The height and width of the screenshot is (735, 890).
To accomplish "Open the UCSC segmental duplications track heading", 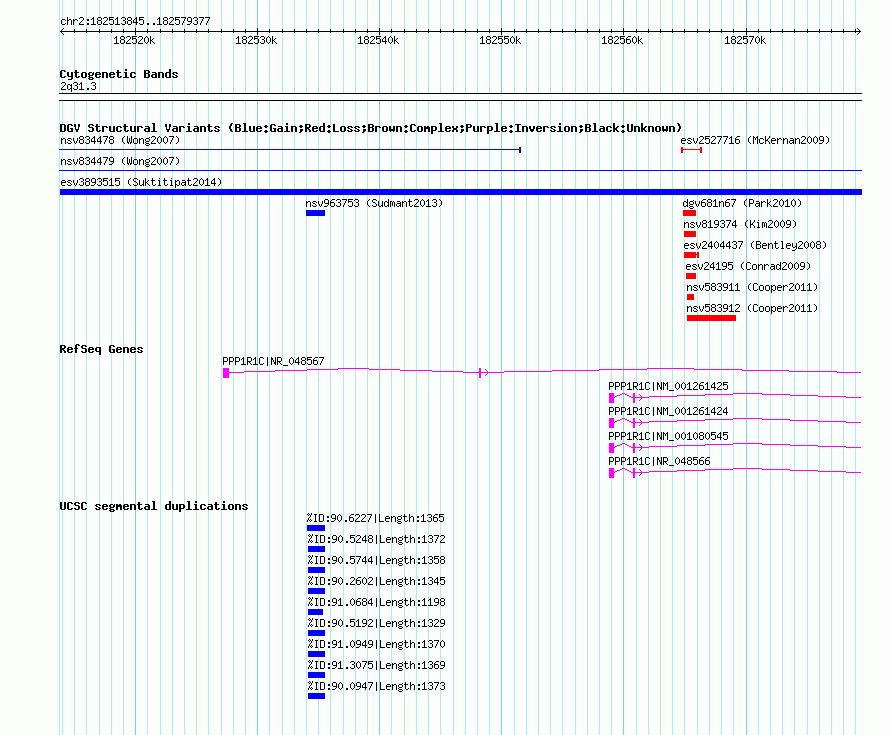I will (154, 506).
